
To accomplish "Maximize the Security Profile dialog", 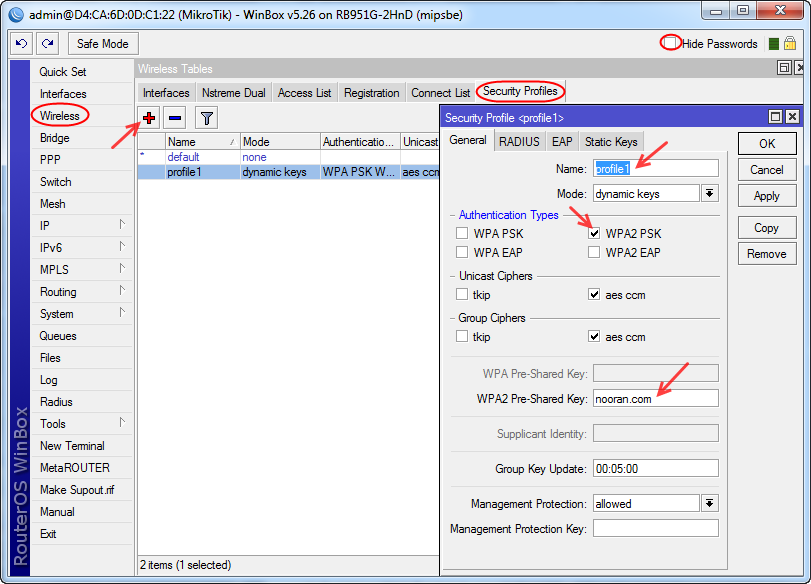I will coord(775,117).
